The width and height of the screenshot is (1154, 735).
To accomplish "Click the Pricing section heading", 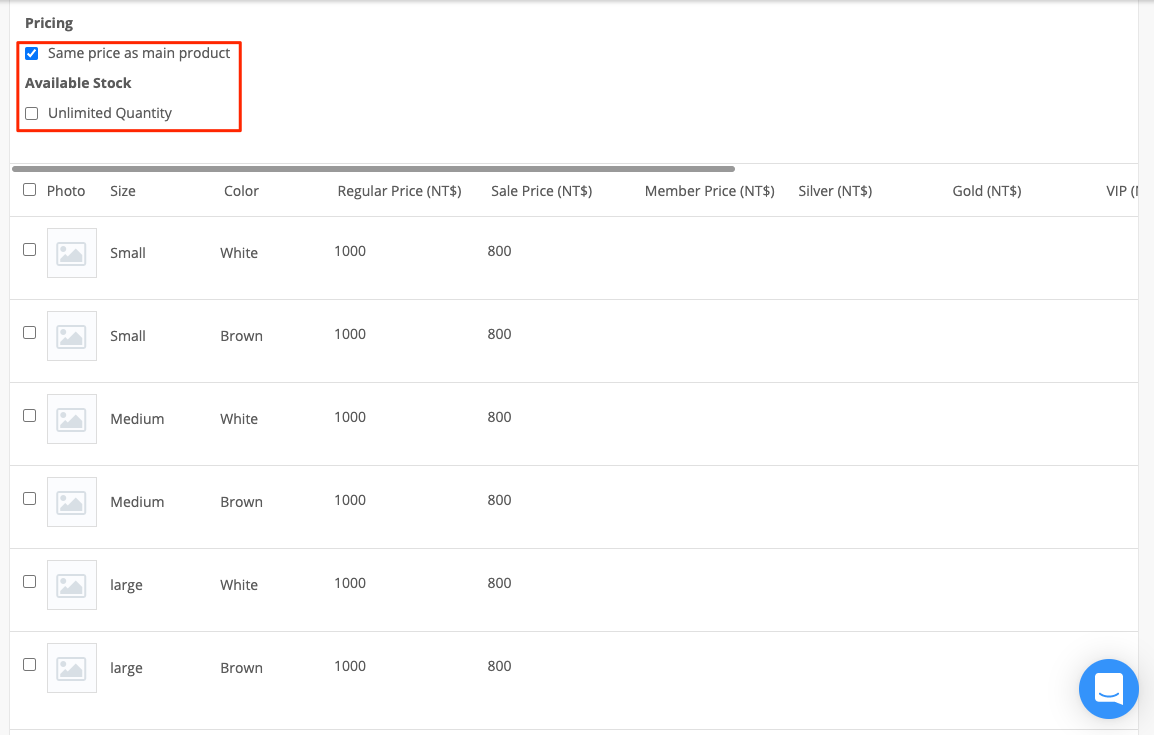I will (x=48, y=22).
